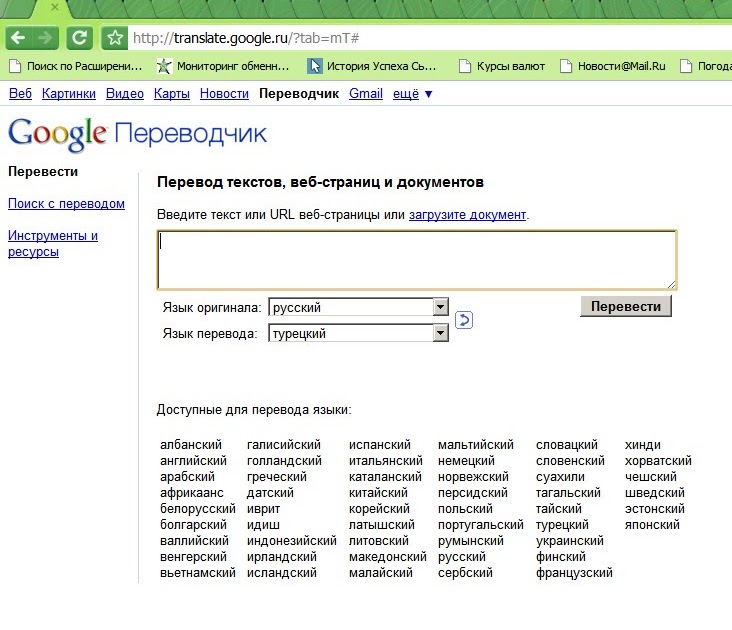Screen dimensions: 732x630
Task: Bookmark the page using the star icon
Action: click(115, 38)
